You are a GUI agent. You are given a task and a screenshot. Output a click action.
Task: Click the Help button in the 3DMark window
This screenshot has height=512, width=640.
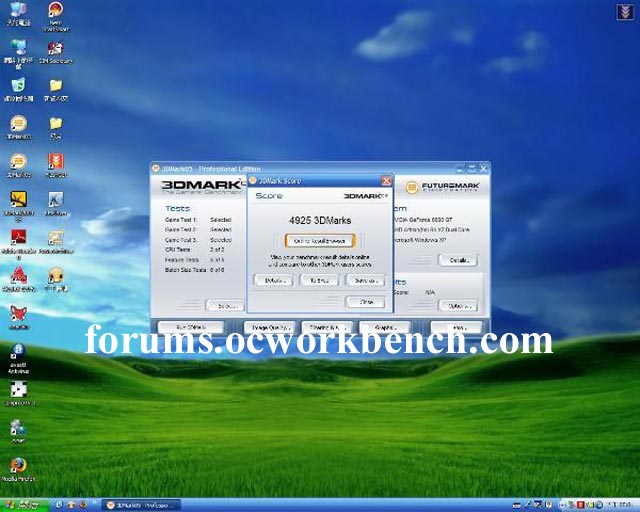[457, 327]
